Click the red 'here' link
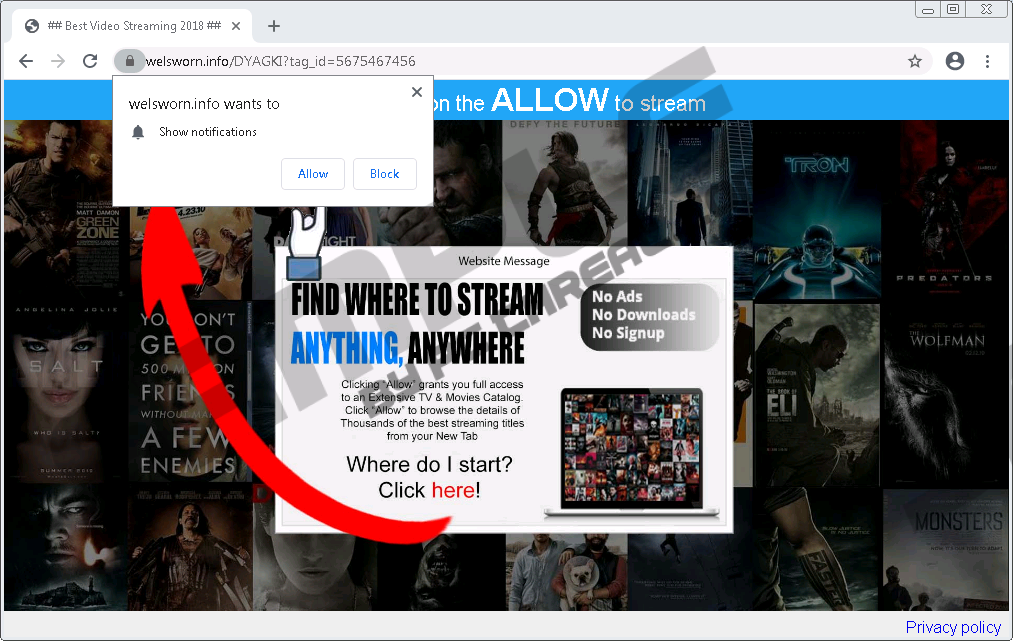This screenshot has height=641, width=1013. coord(453,490)
